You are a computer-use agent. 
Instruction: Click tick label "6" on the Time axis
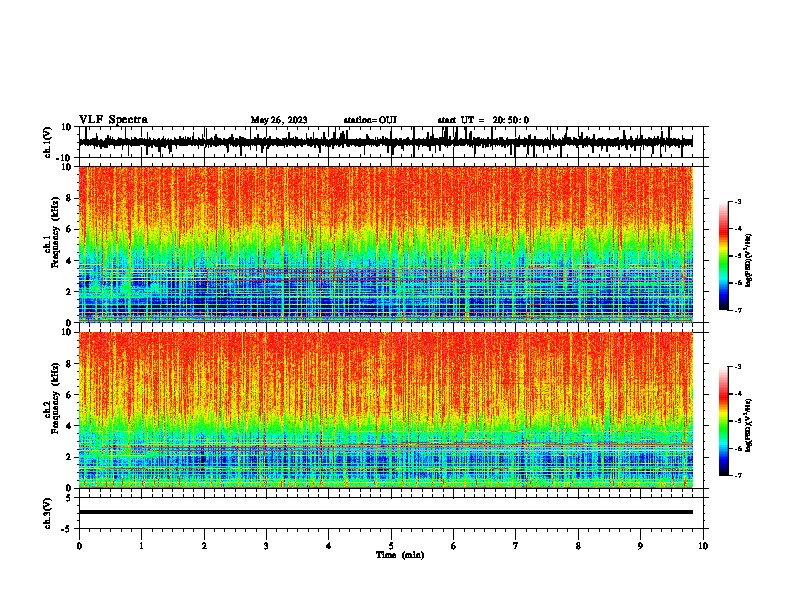click(454, 546)
